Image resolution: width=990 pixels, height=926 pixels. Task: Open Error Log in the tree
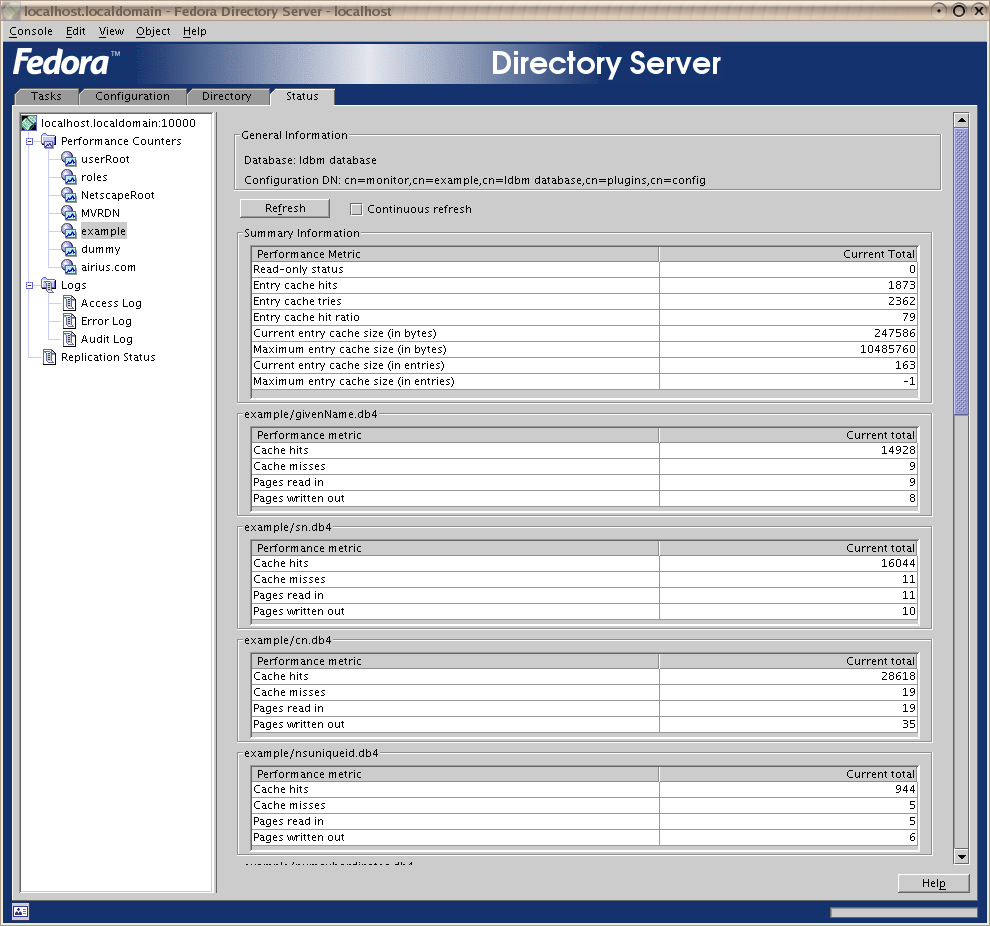click(106, 321)
